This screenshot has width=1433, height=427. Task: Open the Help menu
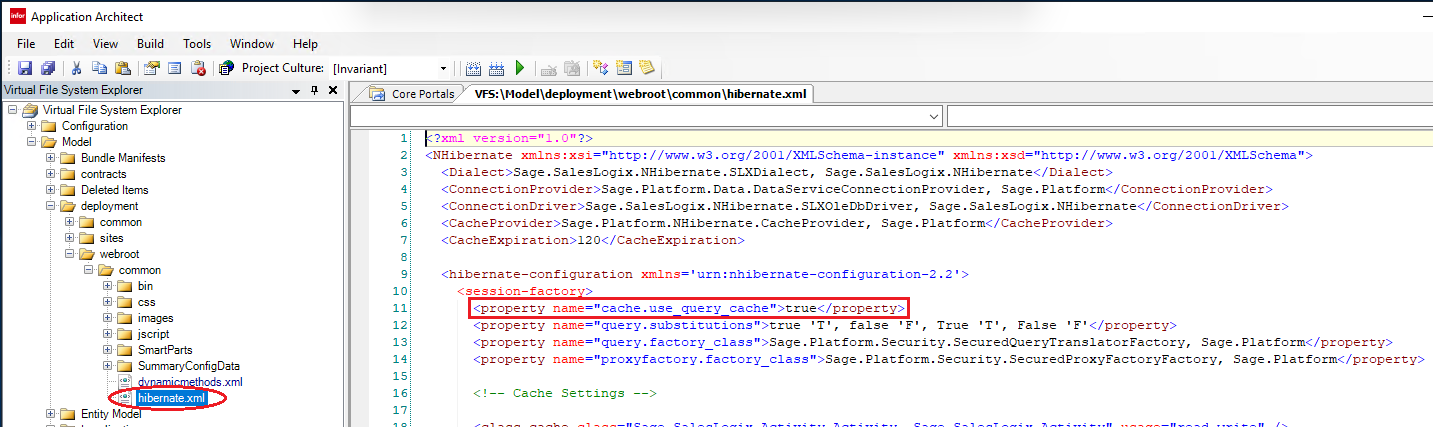click(x=305, y=44)
